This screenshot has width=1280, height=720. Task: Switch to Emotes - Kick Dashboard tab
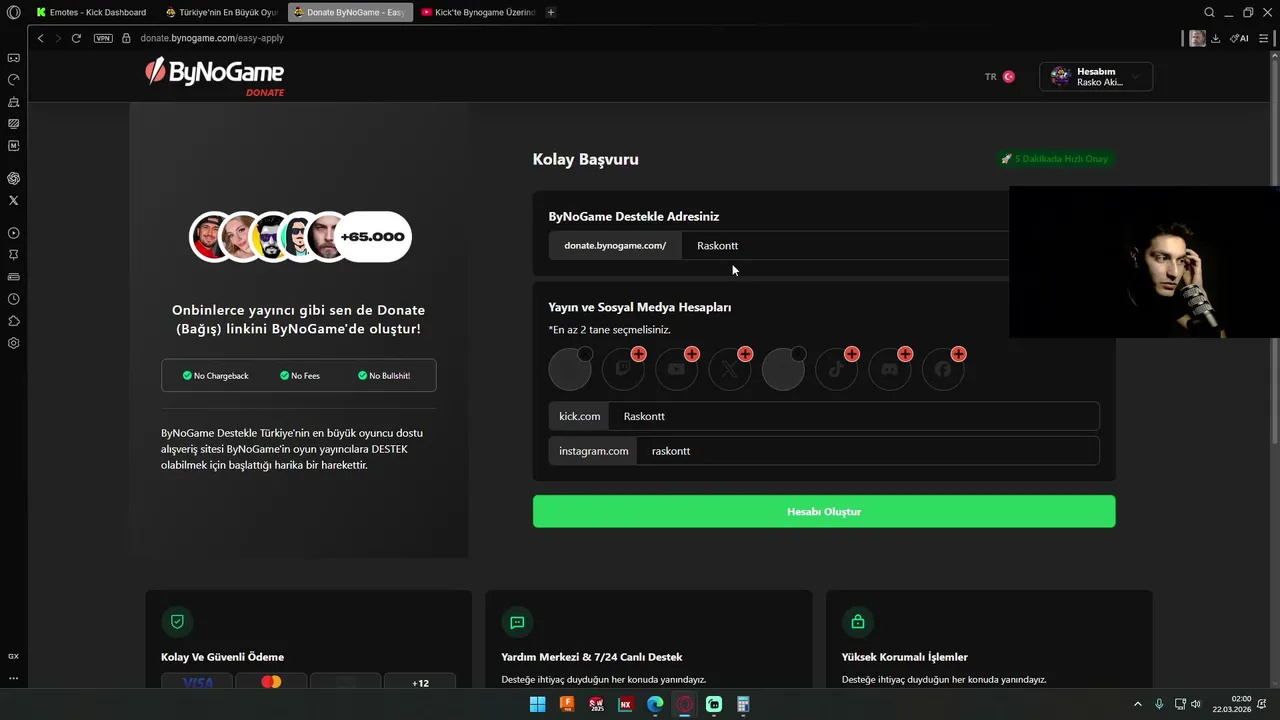(91, 12)
